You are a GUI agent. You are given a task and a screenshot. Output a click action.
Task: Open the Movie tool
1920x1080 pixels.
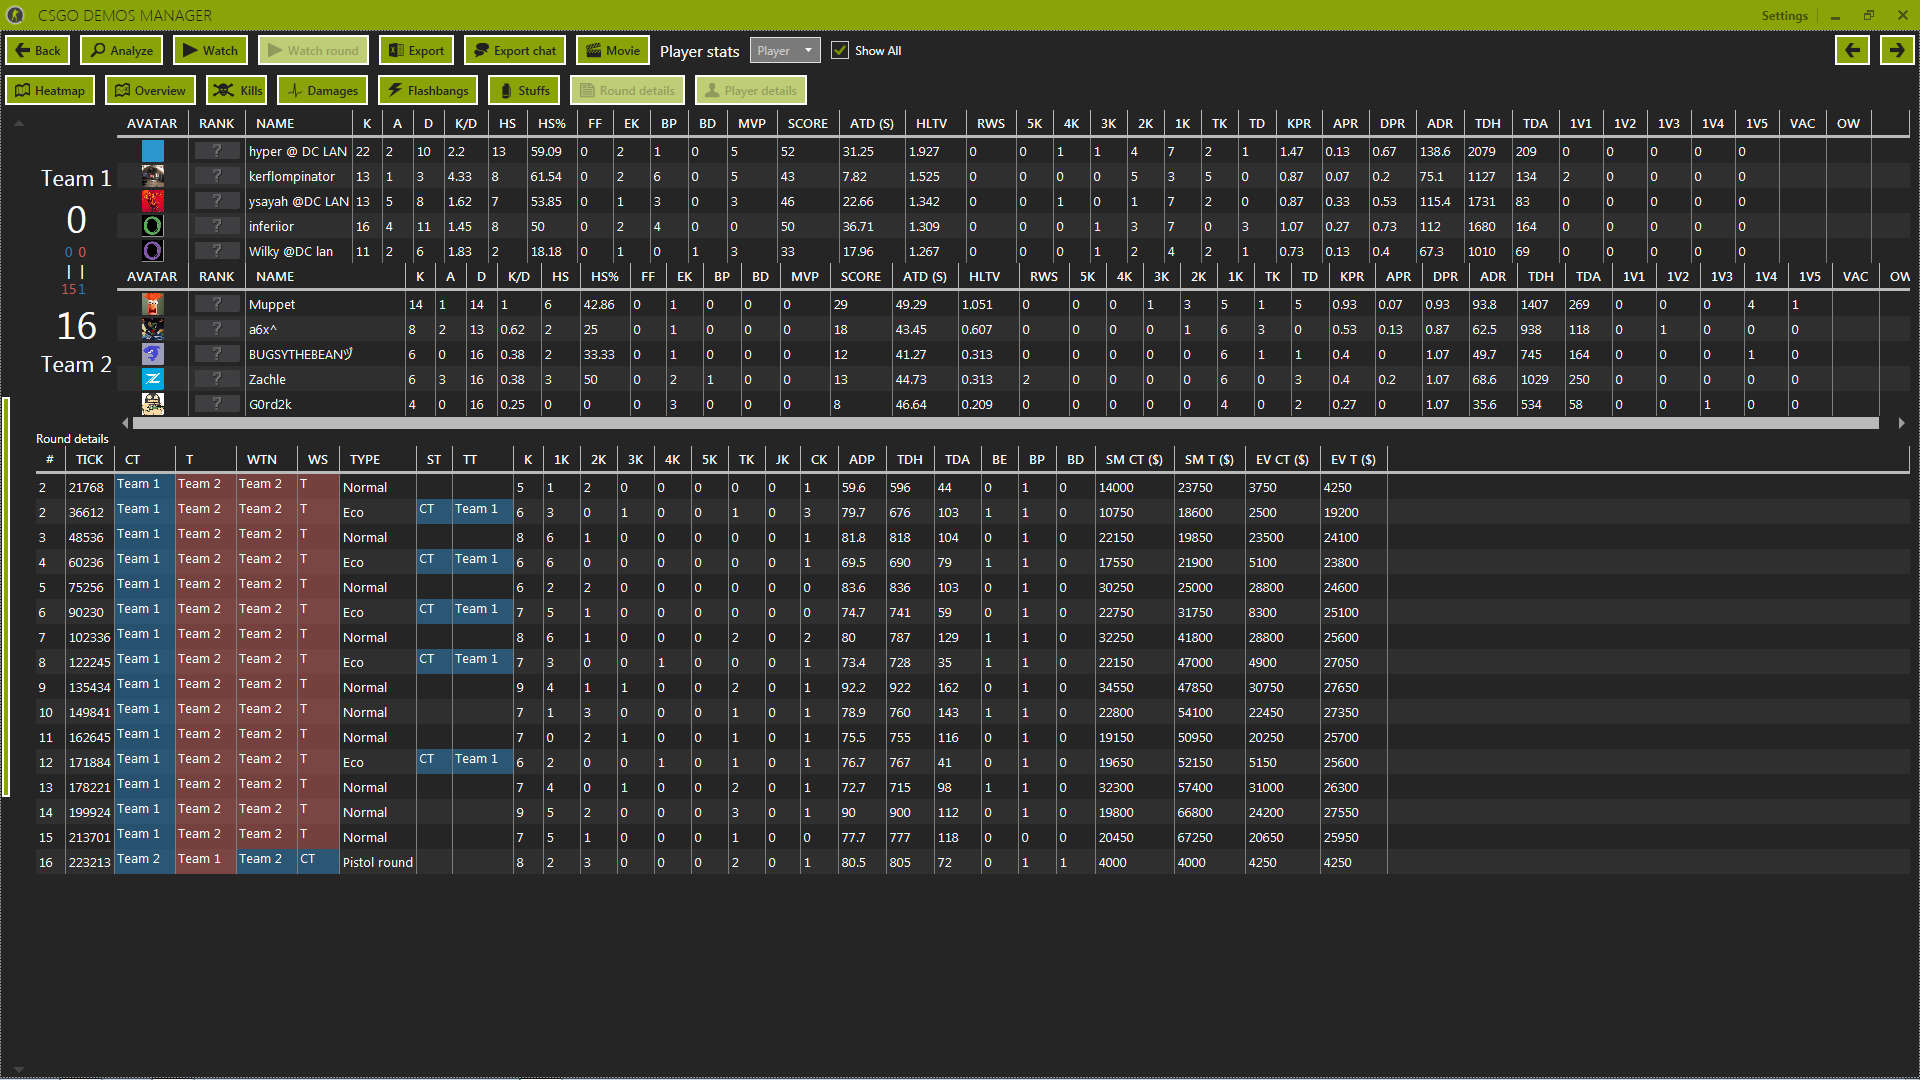612,50
